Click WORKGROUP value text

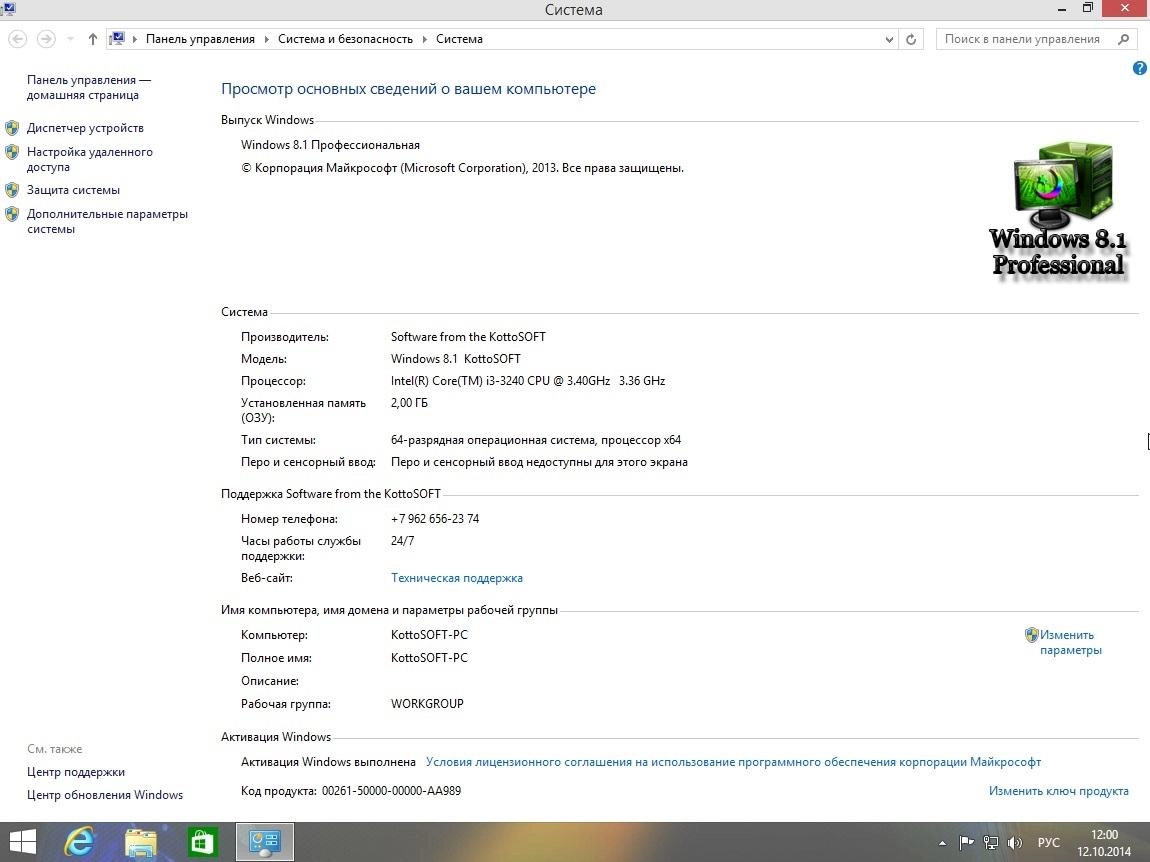pyautogui.click(x=427, y=704)
